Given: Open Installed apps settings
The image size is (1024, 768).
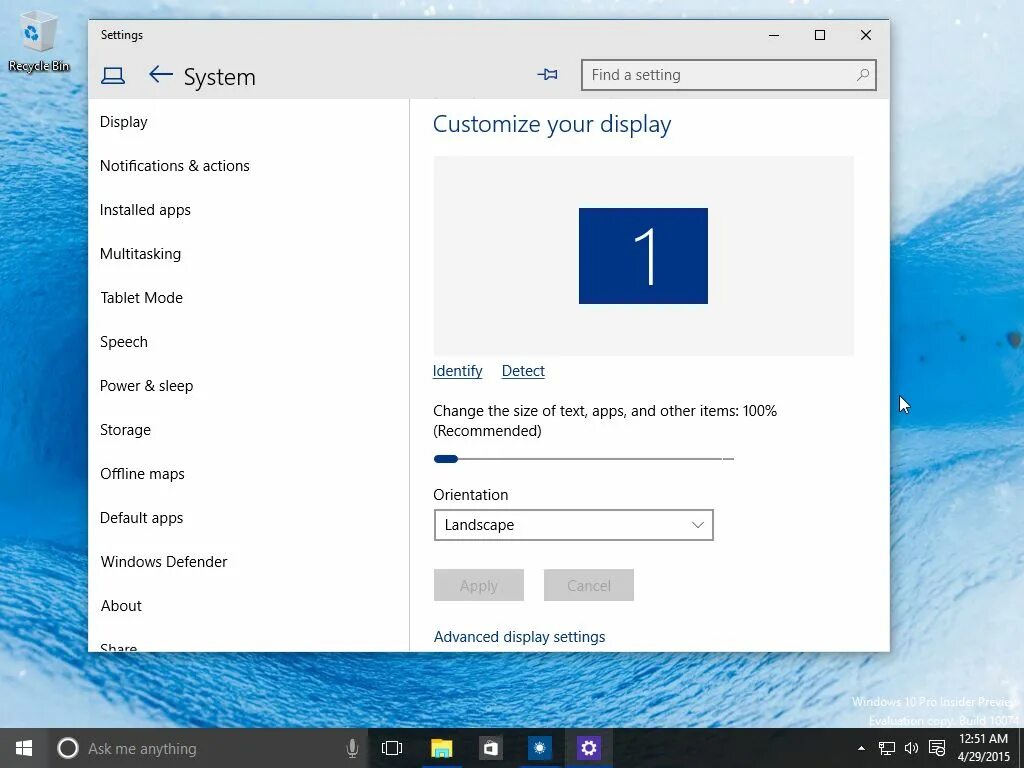Looking at the screenshot, I should (145, 210).
